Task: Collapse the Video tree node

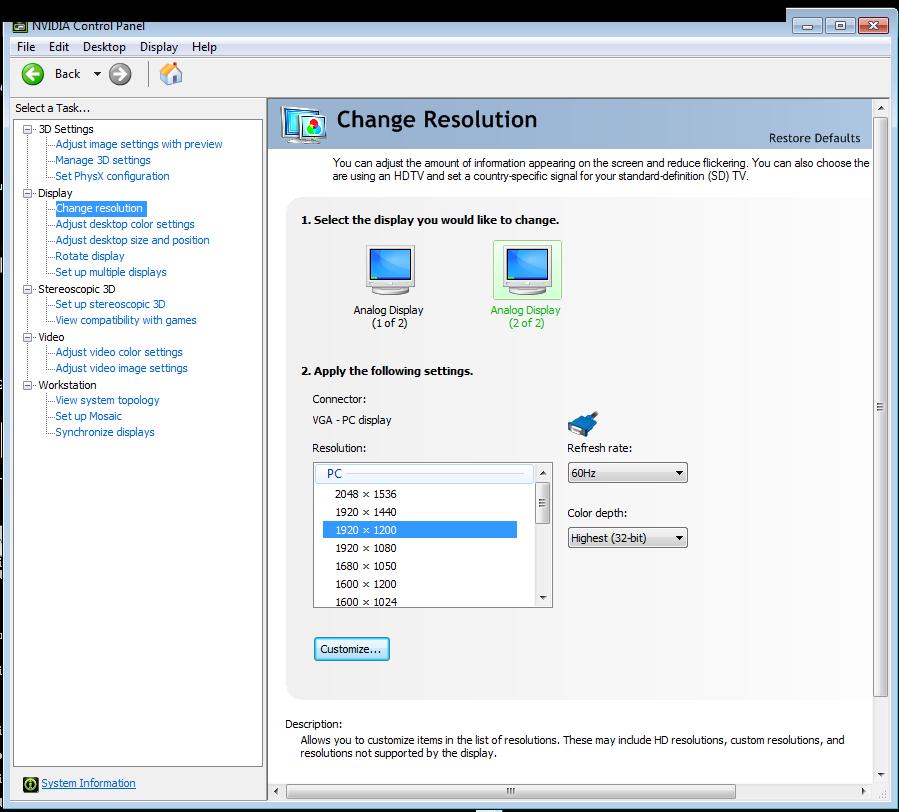Action: click(x=27, y=338)
